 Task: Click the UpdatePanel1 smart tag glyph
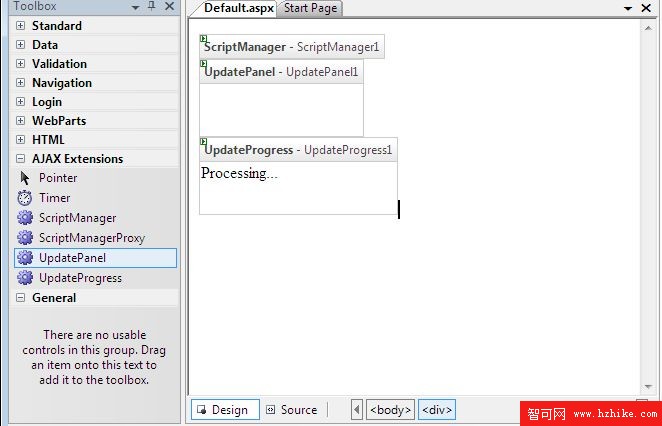pos(204,64)
